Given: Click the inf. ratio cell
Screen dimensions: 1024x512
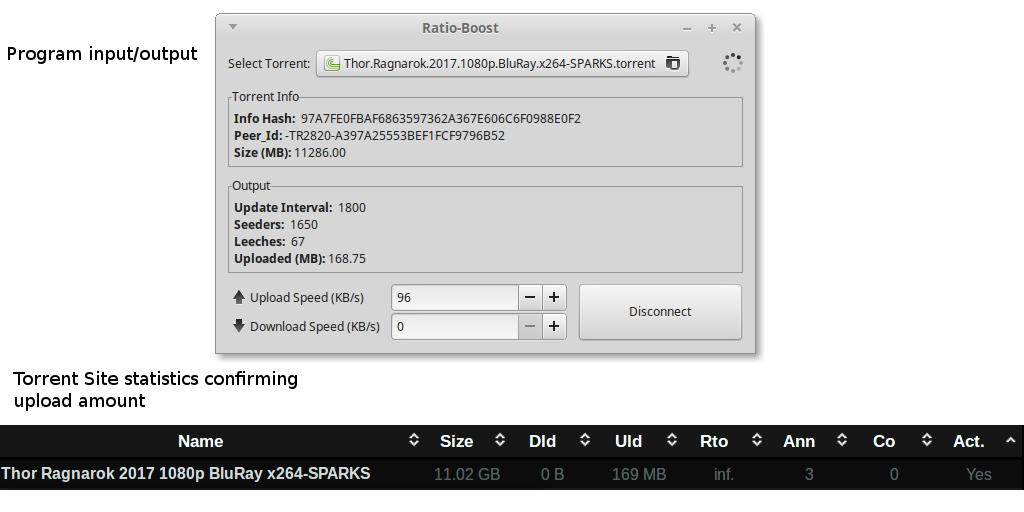Looking at the screenshot, I should [724, 475].
